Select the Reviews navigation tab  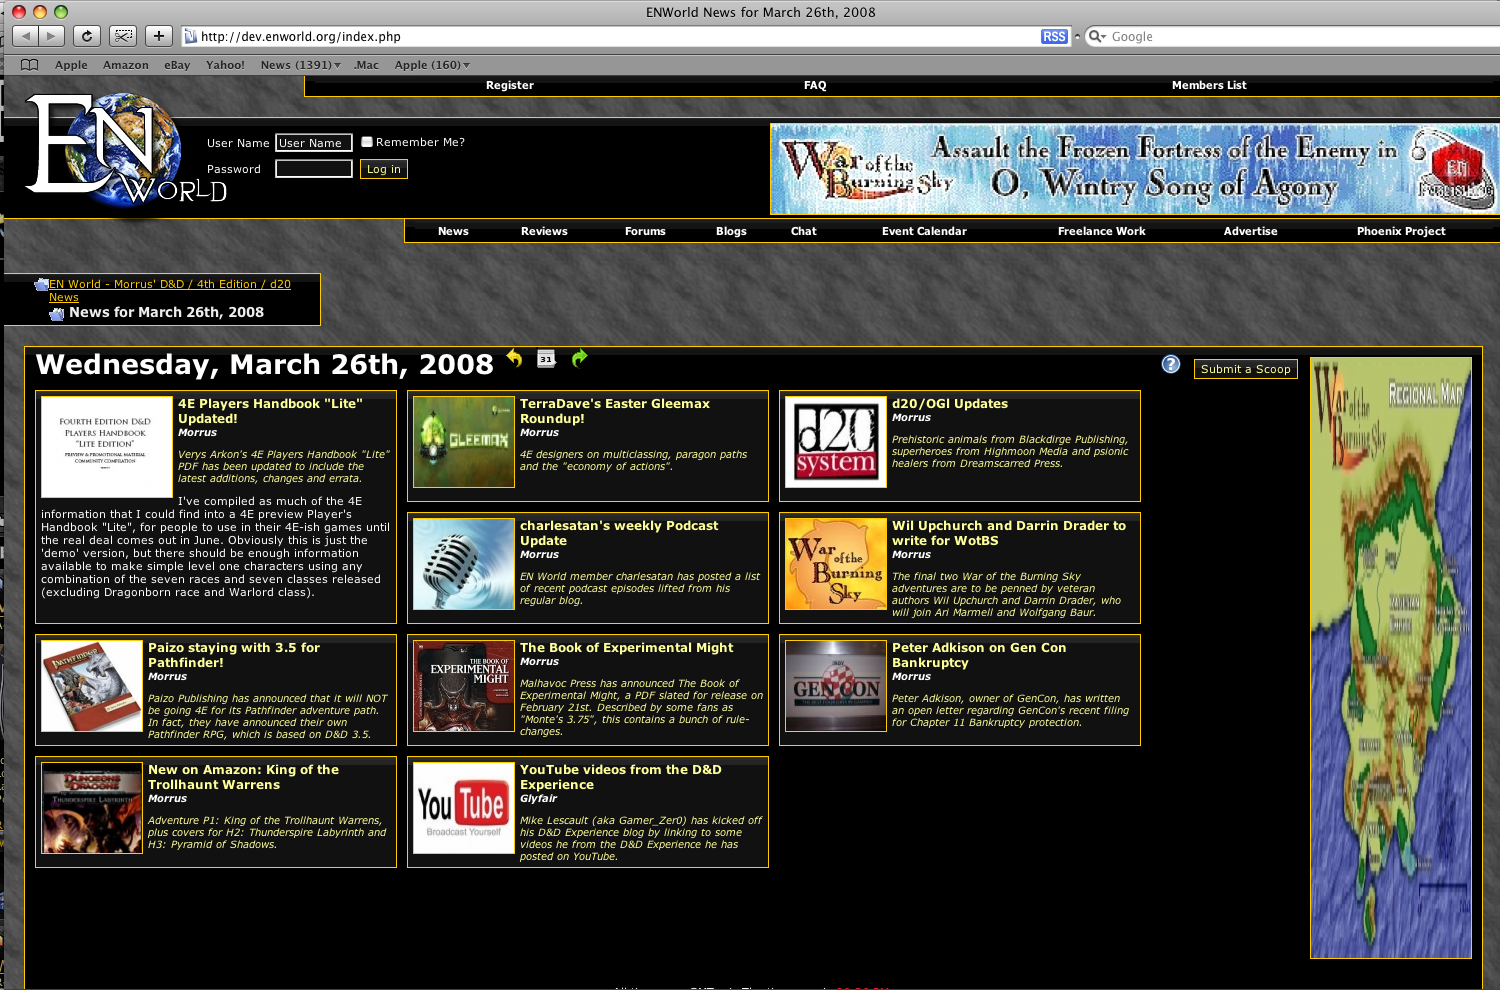point(544,231)
